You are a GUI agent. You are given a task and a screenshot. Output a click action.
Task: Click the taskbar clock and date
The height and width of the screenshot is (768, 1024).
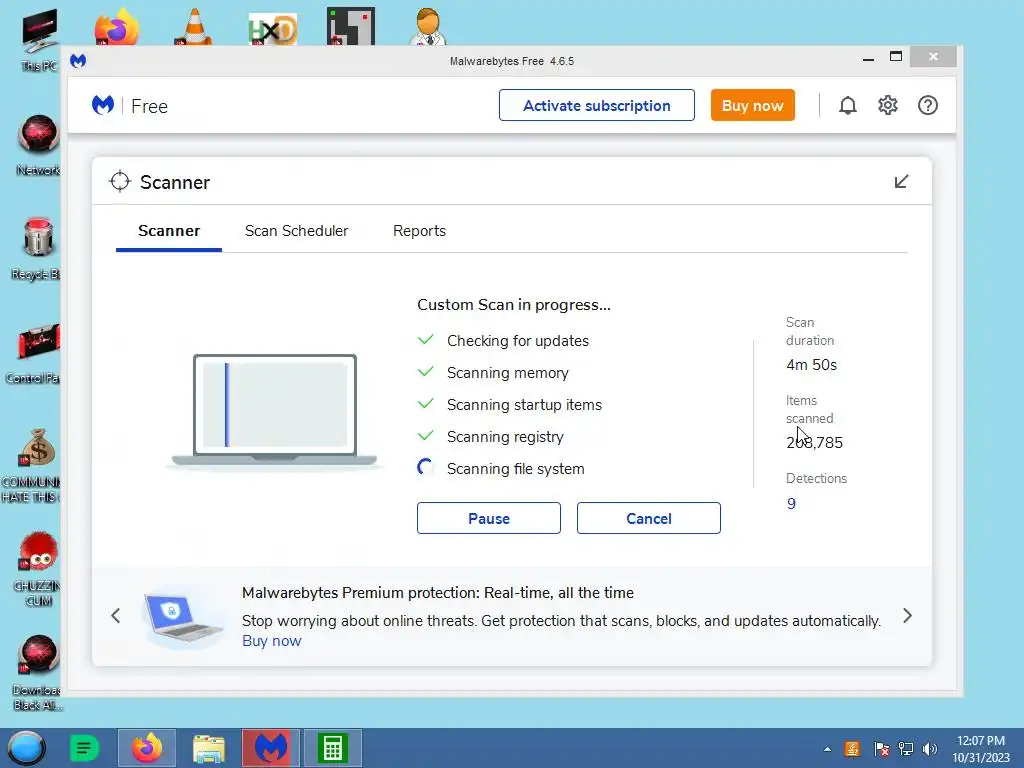981,749
